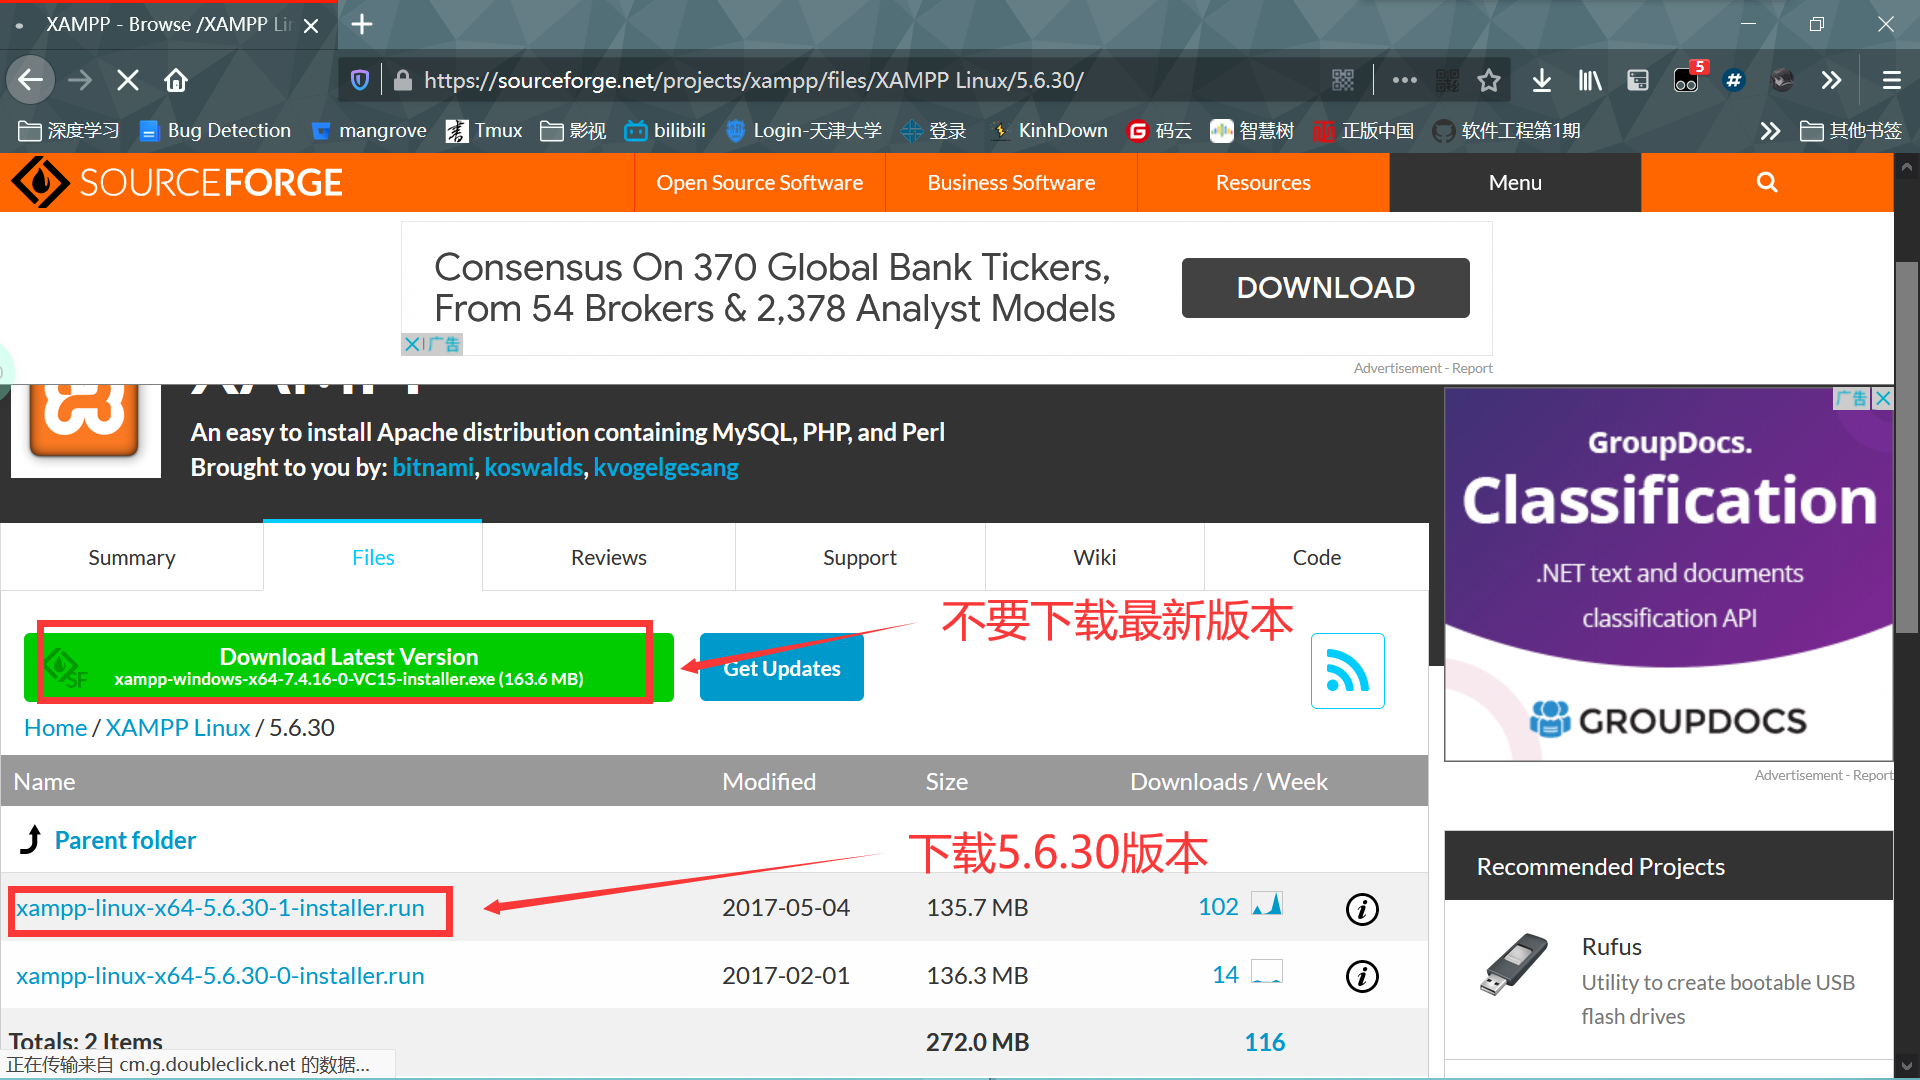The height and width of the screenshot is (1080, 1920).
Task: Sort by Downloads / Week column
Action: pos(1229,782)
